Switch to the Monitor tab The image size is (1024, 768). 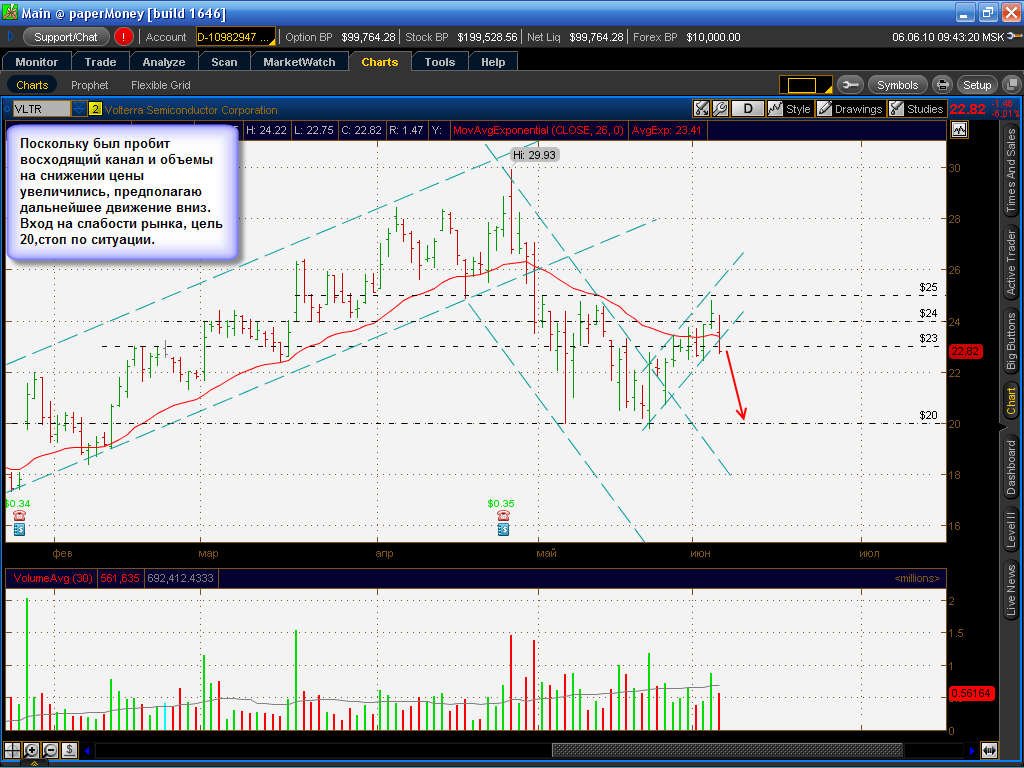point(37,62)
